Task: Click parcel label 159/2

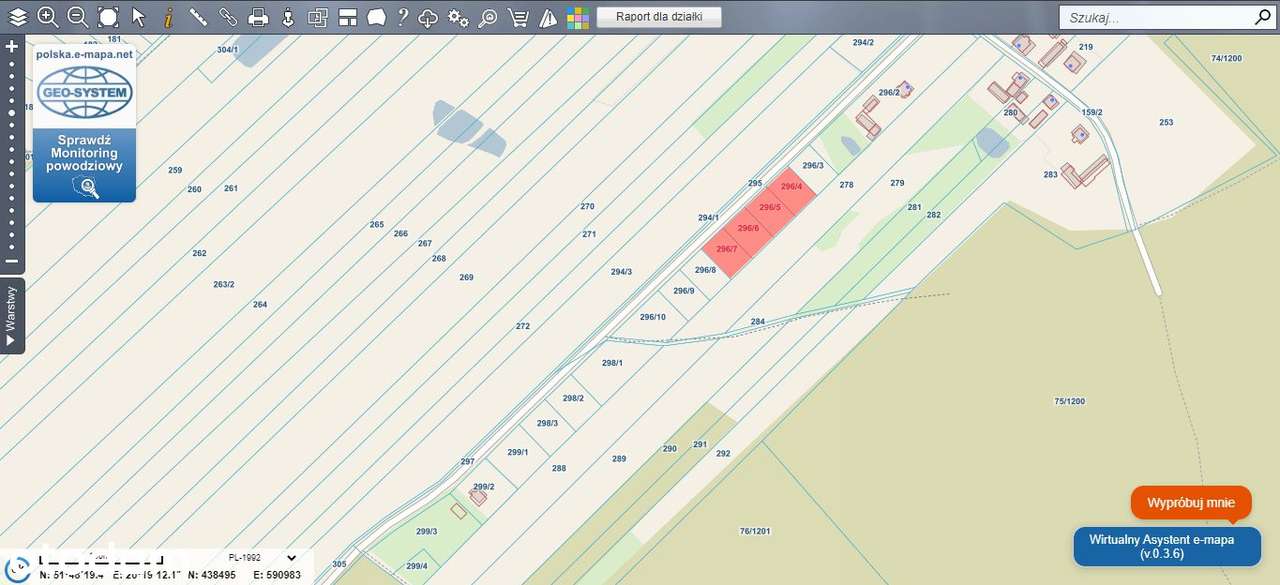Action: point(1092,112)
